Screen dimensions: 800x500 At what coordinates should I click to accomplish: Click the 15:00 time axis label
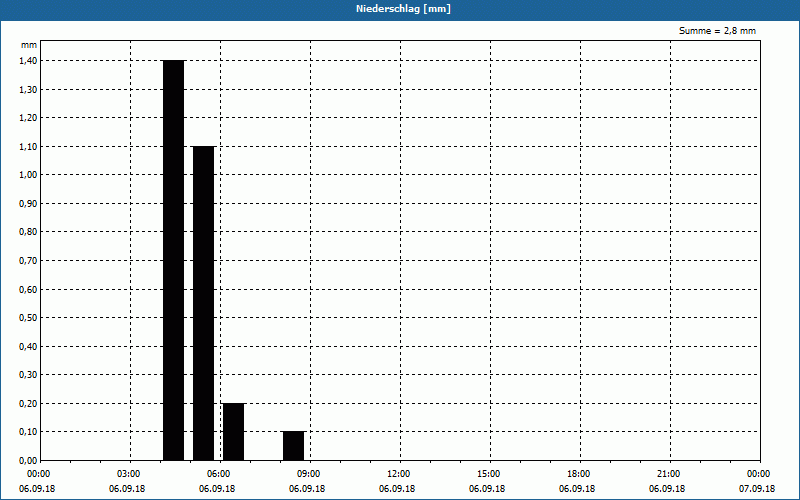point(489,474)
